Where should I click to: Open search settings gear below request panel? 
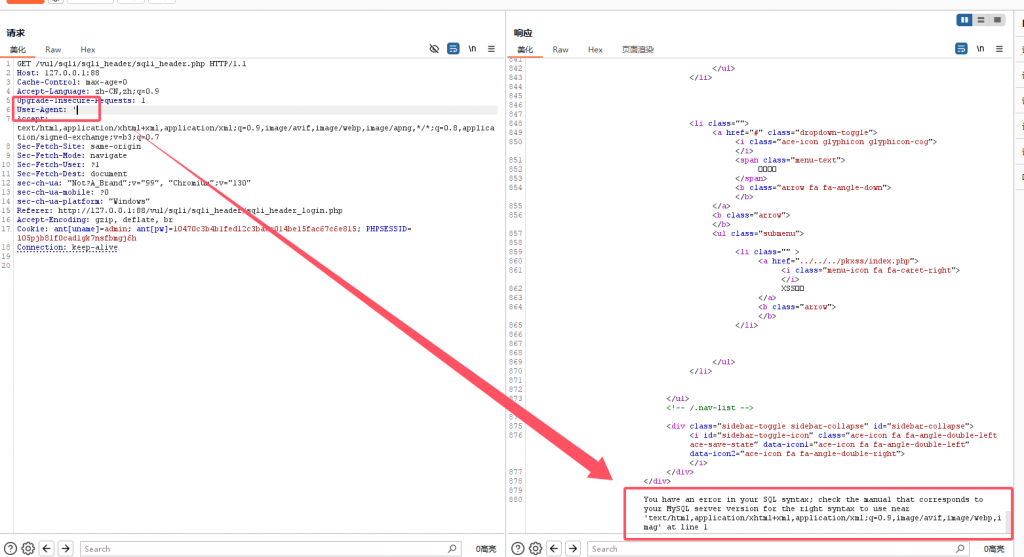[28, 549]
